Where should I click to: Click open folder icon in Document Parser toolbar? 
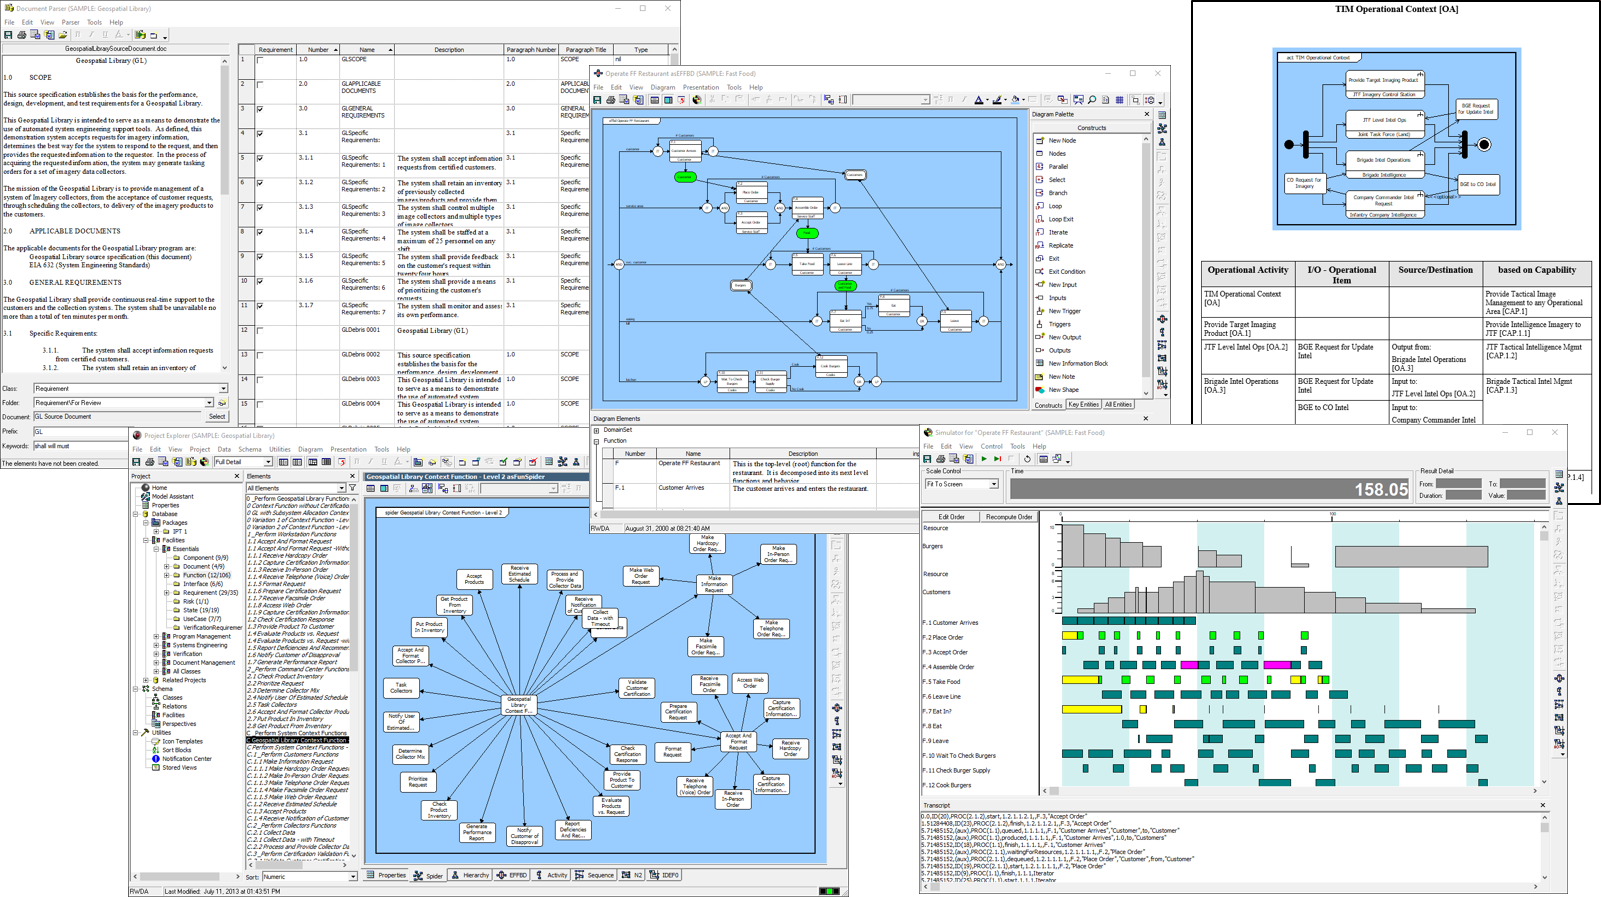tap(62, 35)
